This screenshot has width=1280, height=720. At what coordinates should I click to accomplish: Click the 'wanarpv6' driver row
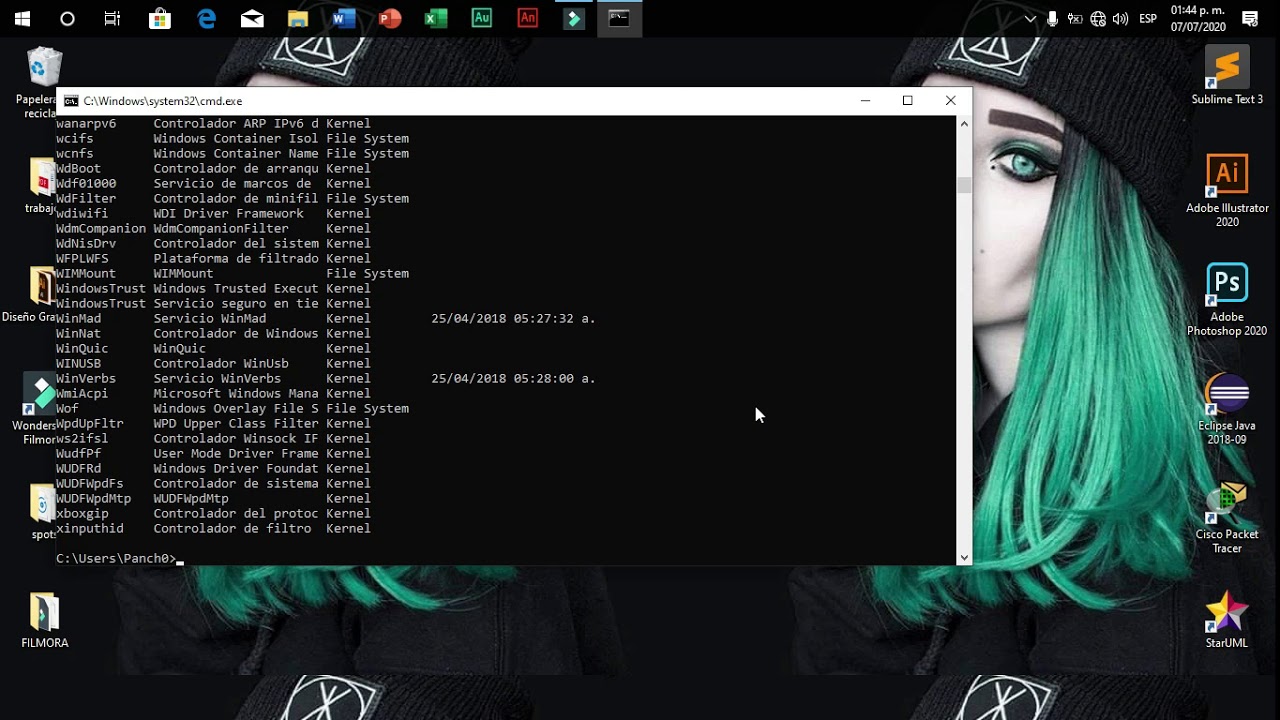pos(213,124)
